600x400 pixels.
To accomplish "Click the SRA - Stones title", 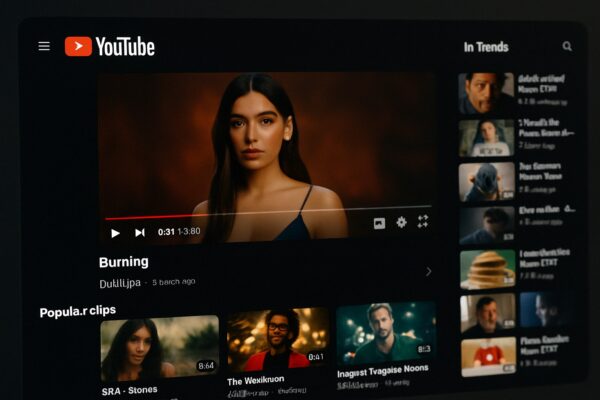I will coord(130,391).
